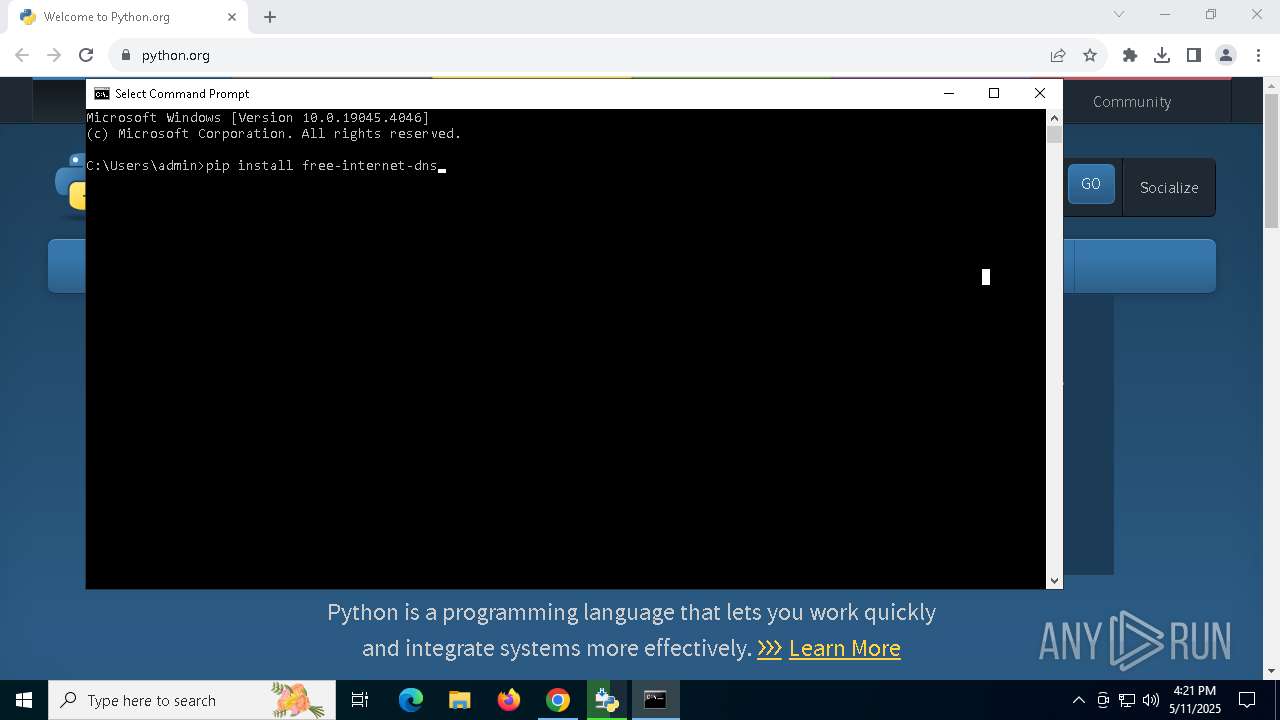Screen dimensions: 1280x720
Task: Click the taskbar search box
Action: pos(192,700)
